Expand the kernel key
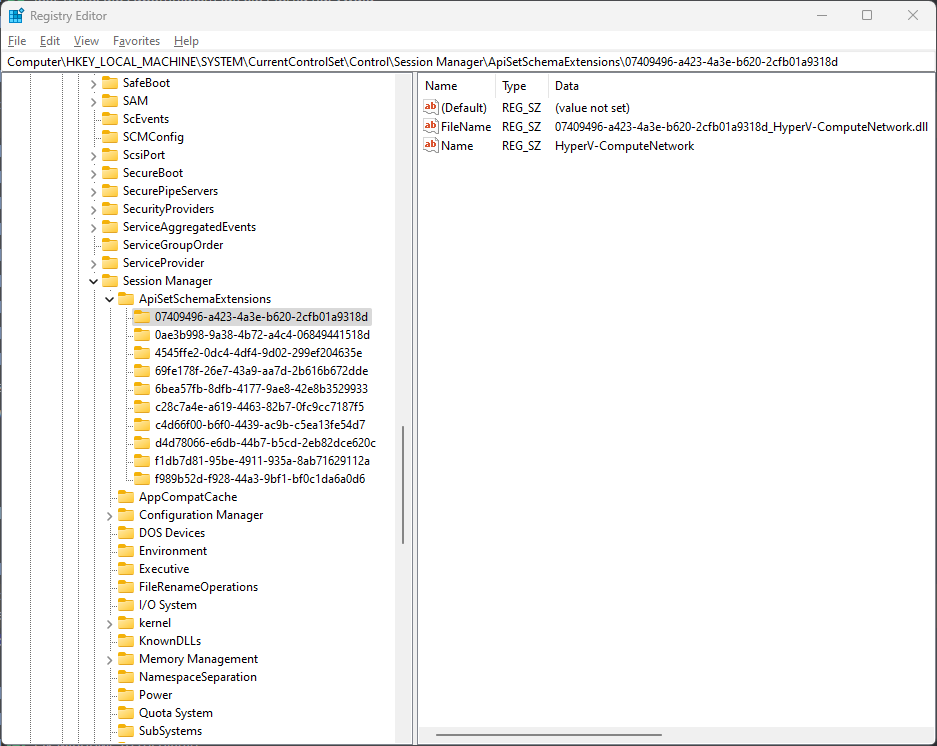 point(109,623)
